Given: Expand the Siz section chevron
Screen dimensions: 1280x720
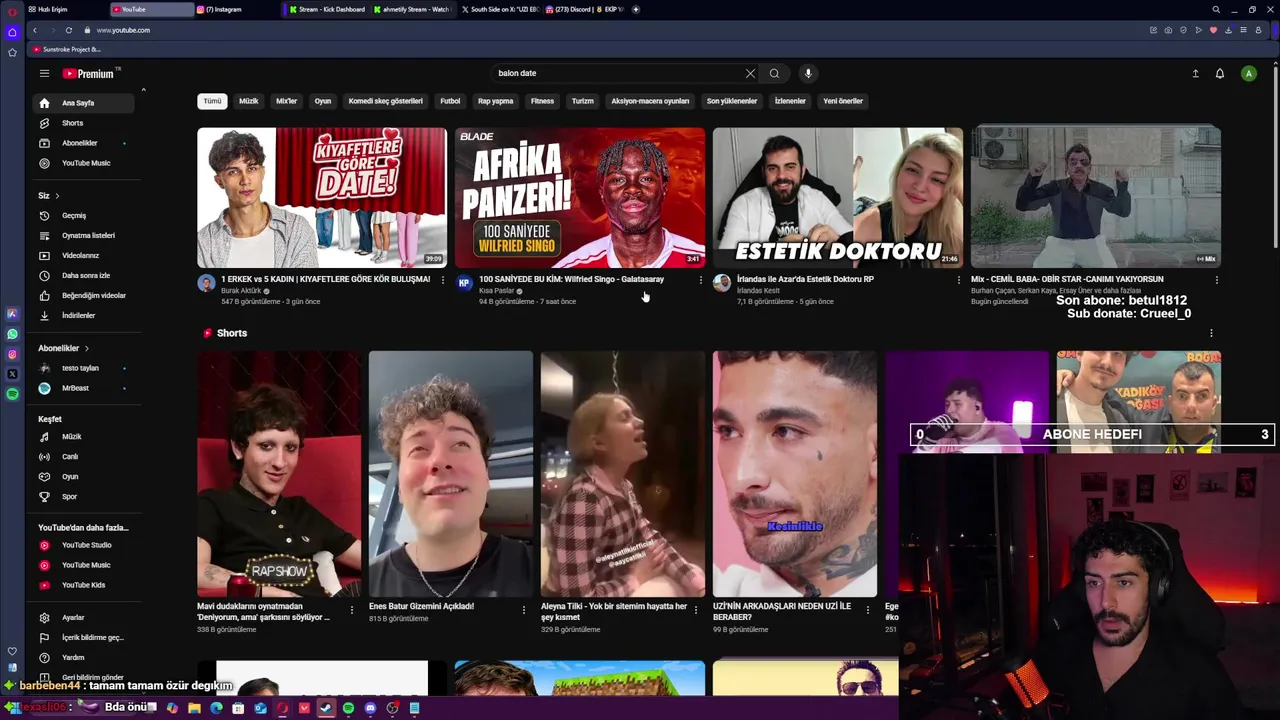Looking at the screenshot, I should click(x=57, y=196).
